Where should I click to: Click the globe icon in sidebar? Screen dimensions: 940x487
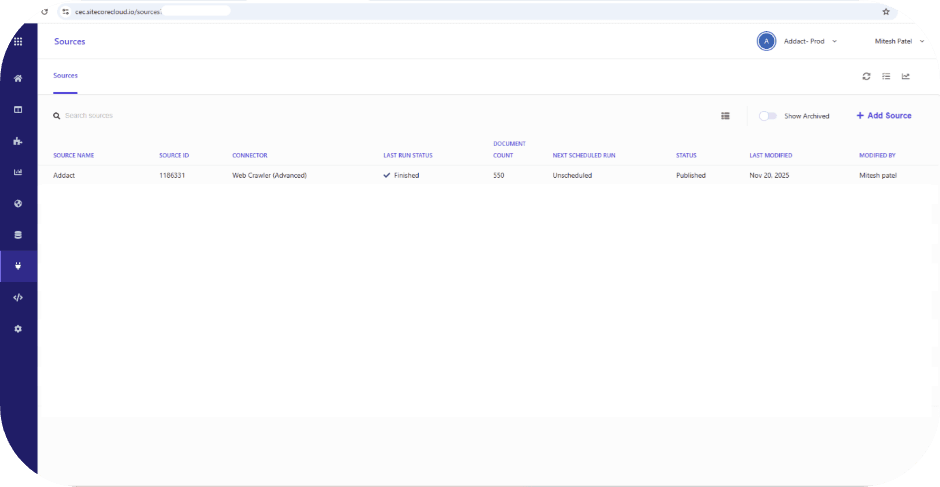pyautogui.click(x=18, y=204)
